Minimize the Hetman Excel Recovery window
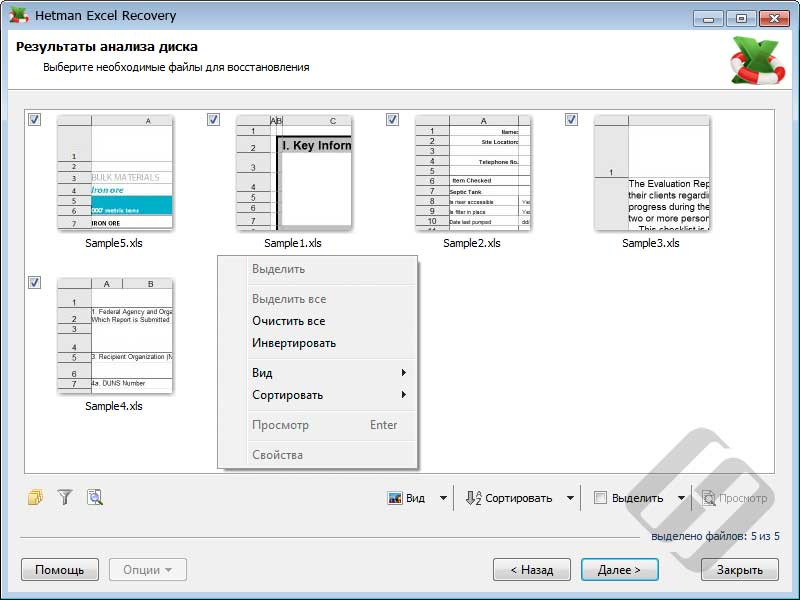Screen dimensions: 800x600 (x=708, y=19)
